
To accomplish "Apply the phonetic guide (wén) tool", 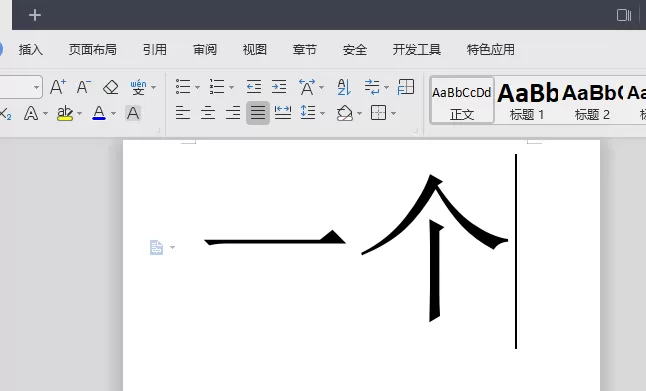I will [138, 87].
